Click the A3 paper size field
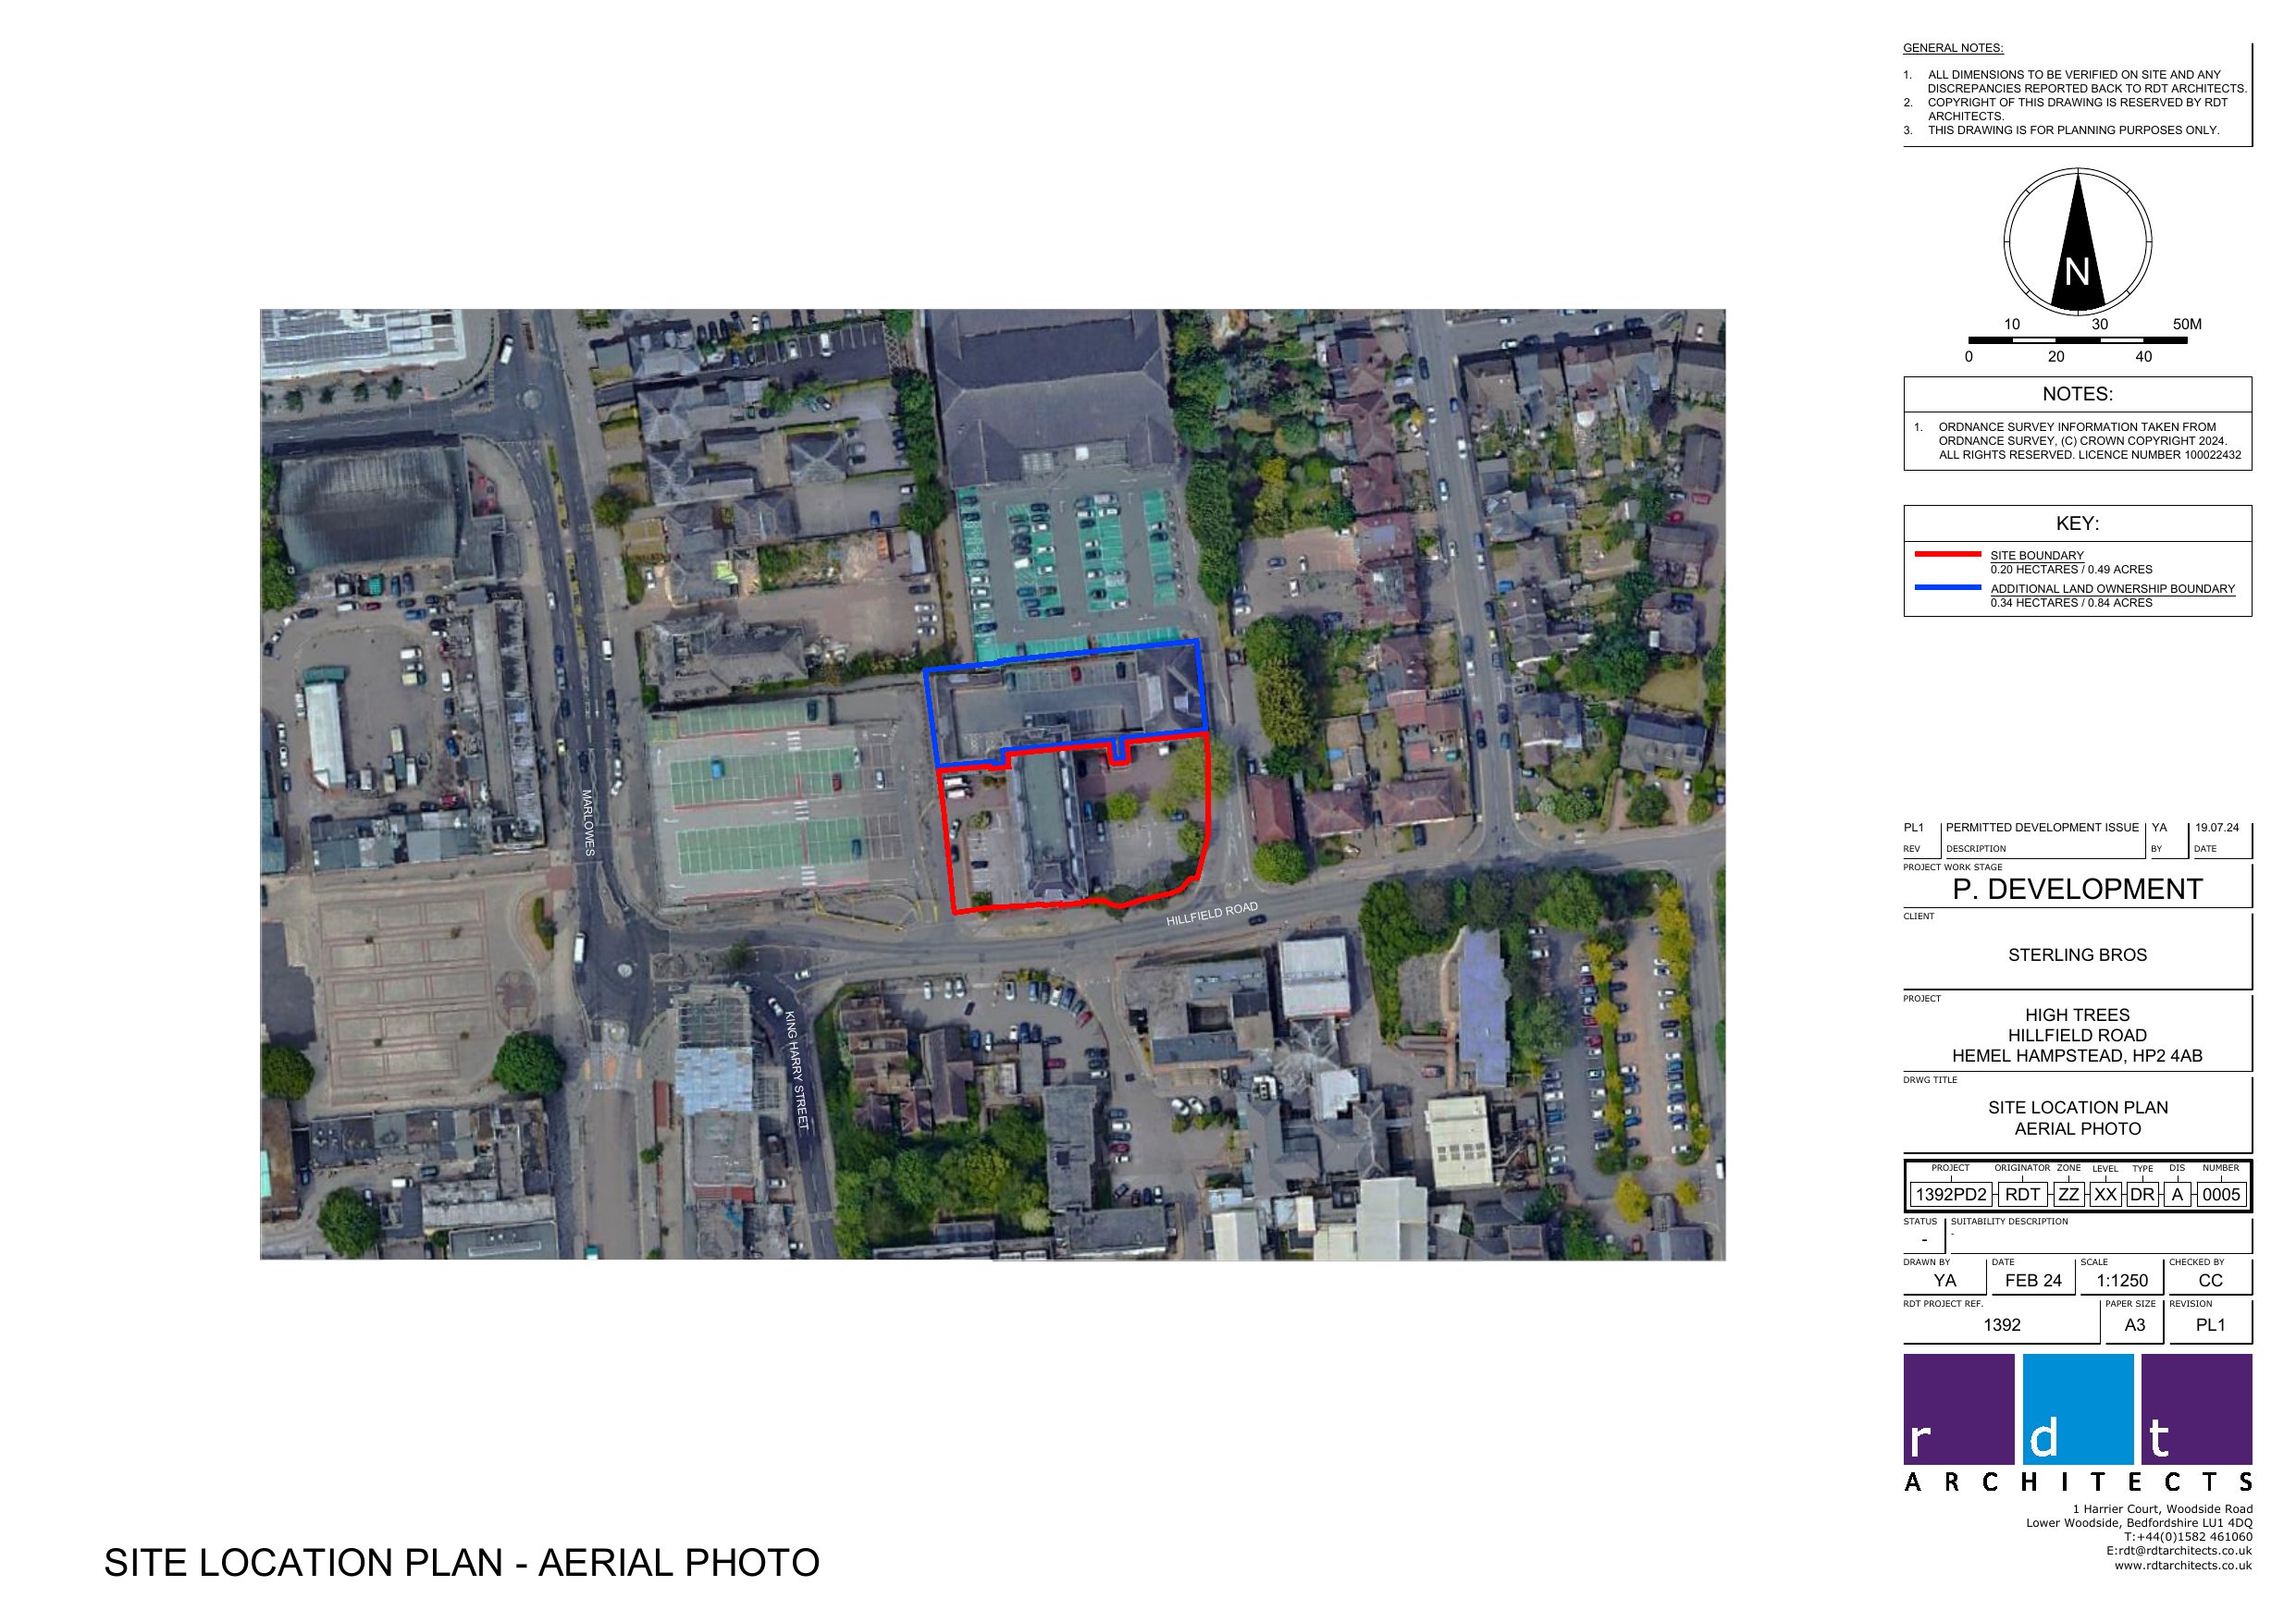Image resolution: width=2296 pixels, height=1623 pixels. pyautogui.click(x=2134, y=1325)
